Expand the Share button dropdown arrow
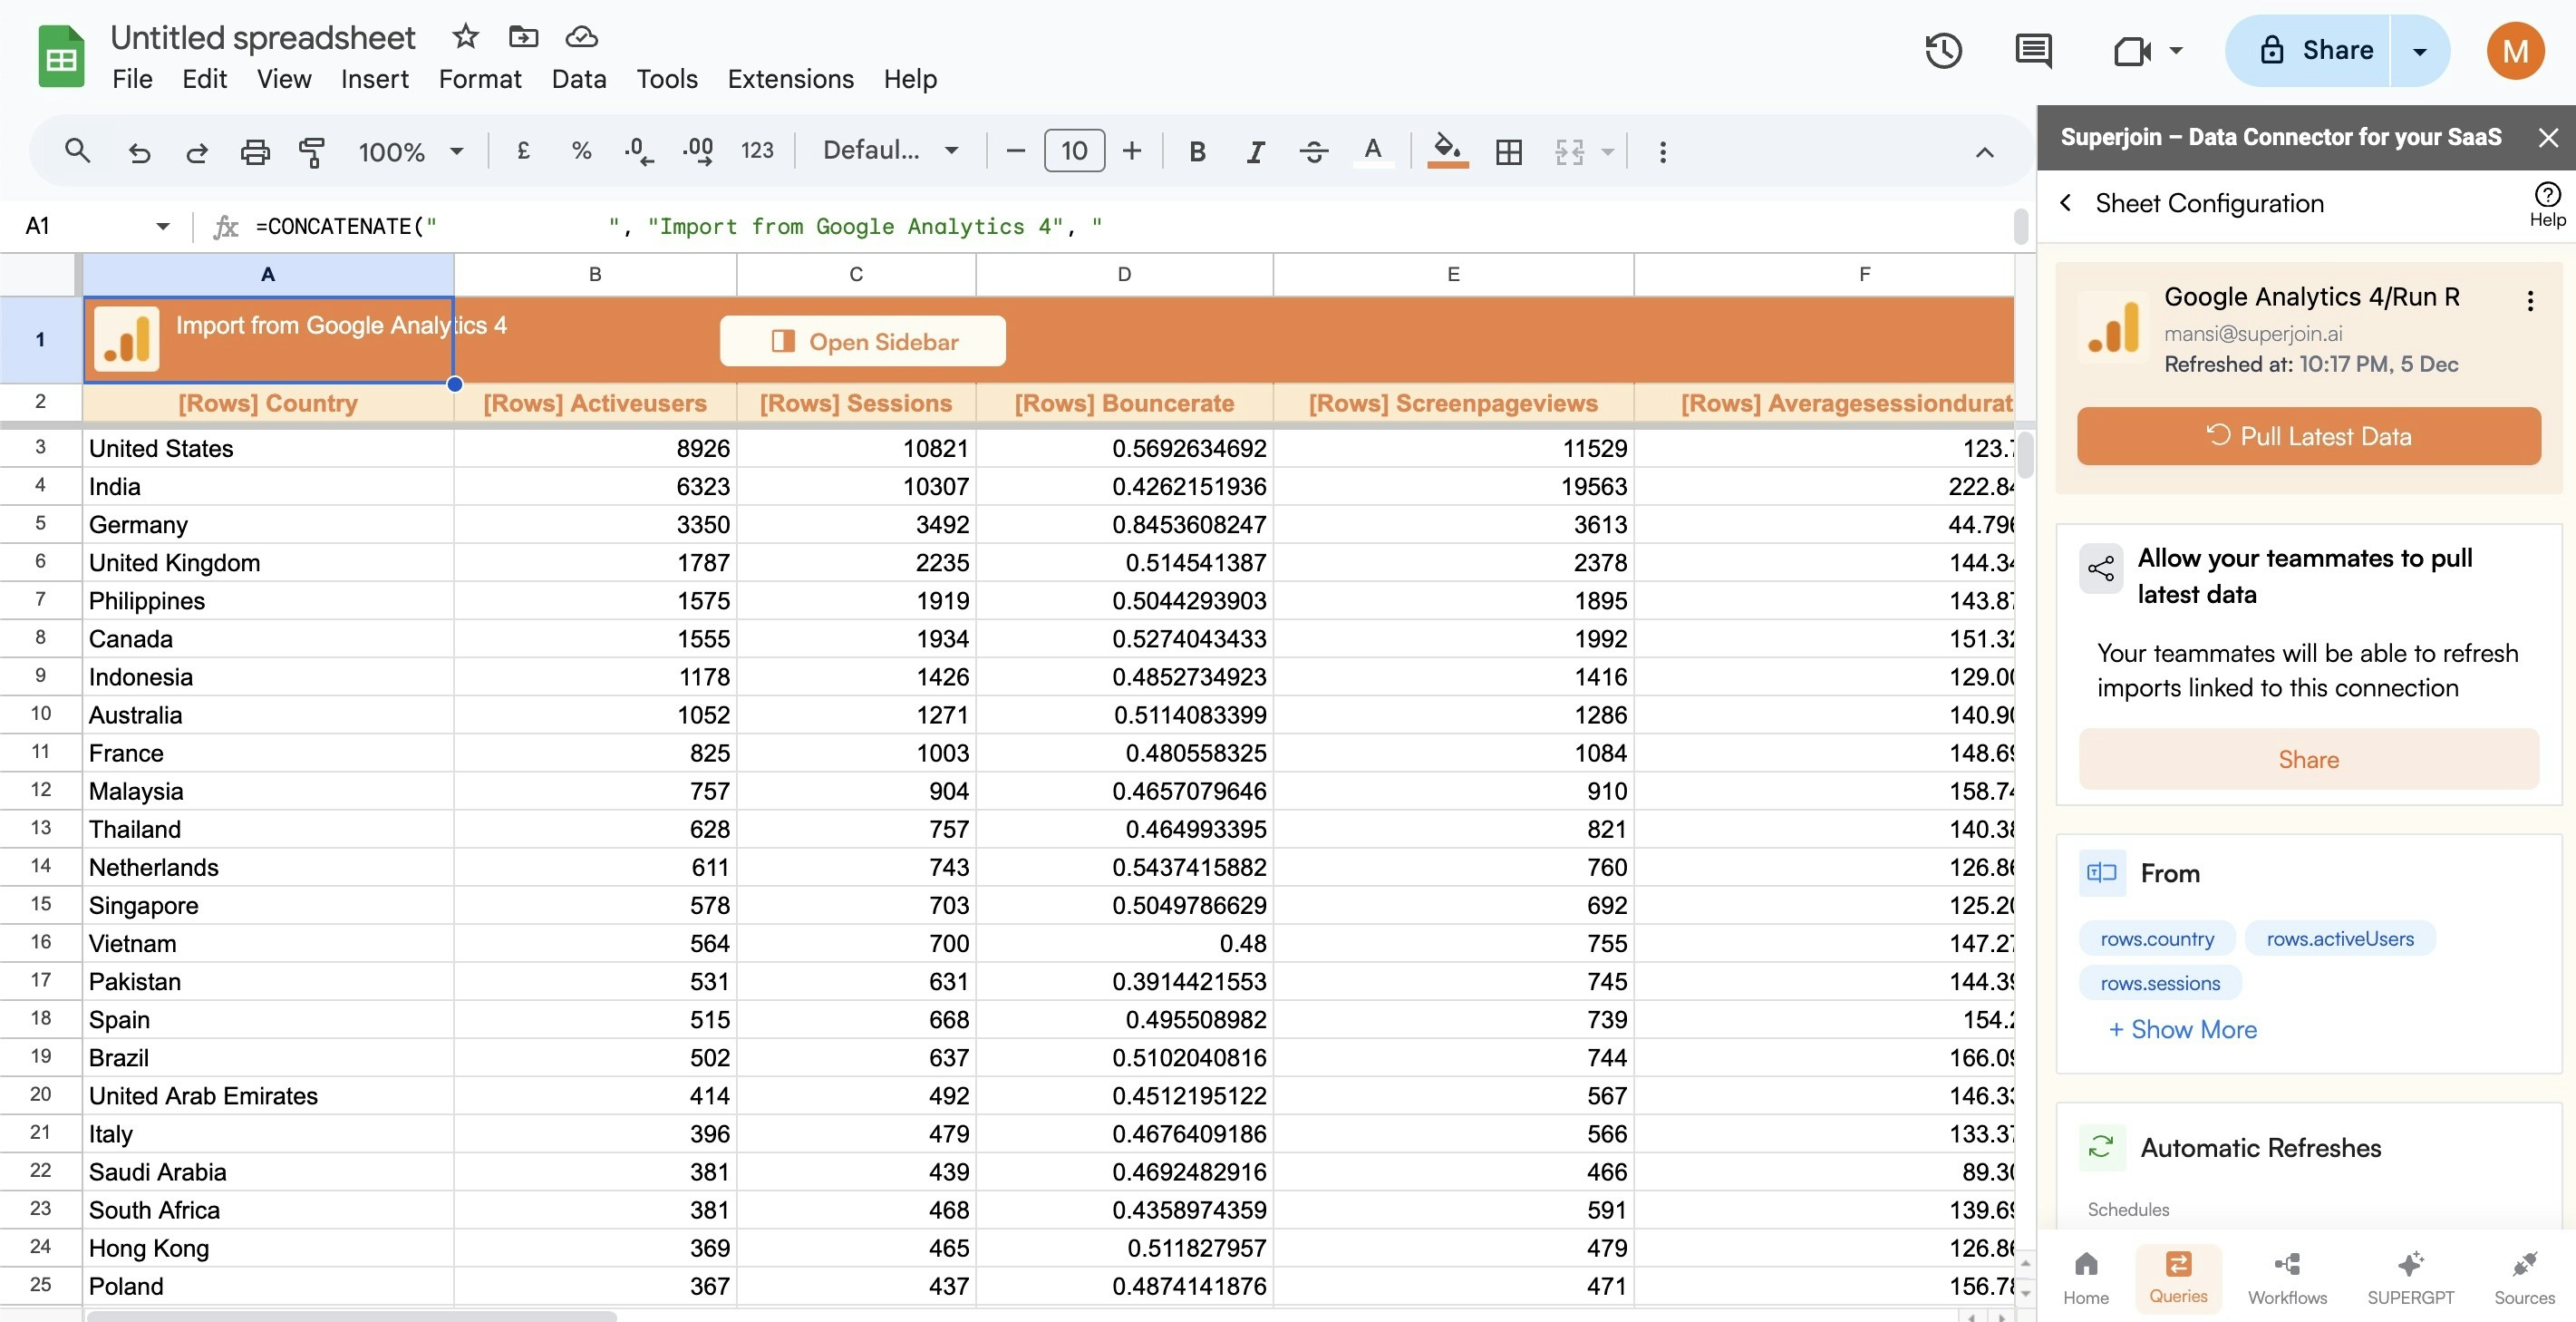Screen dimensions: 2576x1322 tap(2419, 51)
